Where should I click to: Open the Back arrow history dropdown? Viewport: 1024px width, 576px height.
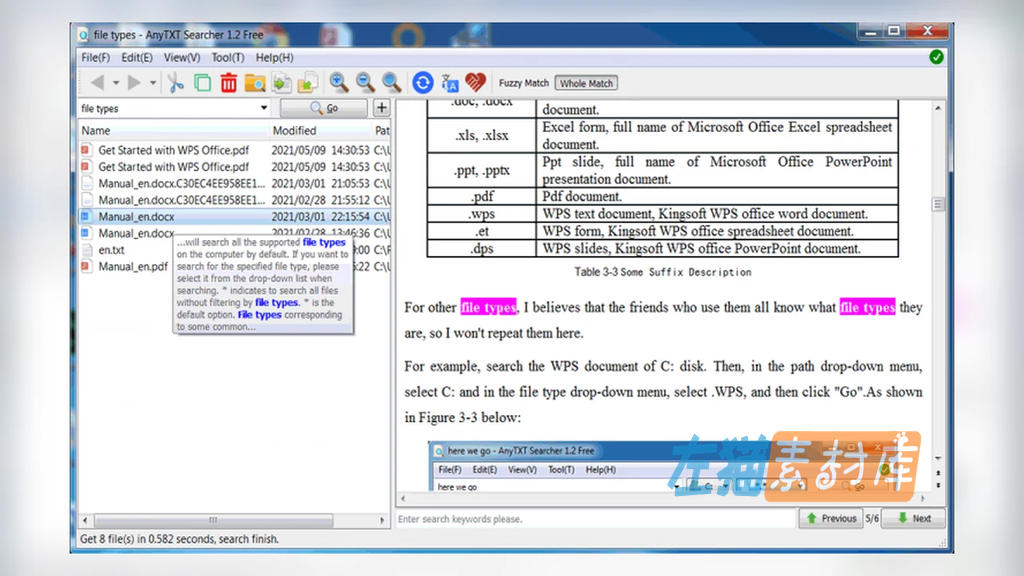[x=116, y=83]
